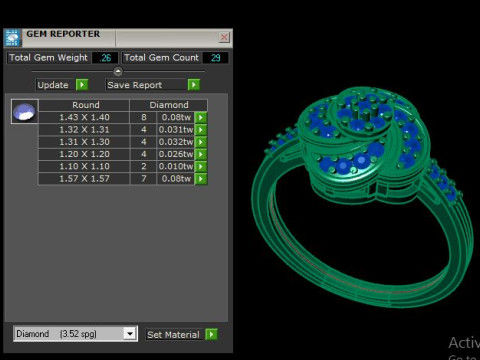Click the green arrow next to Update

coord(82,85)
